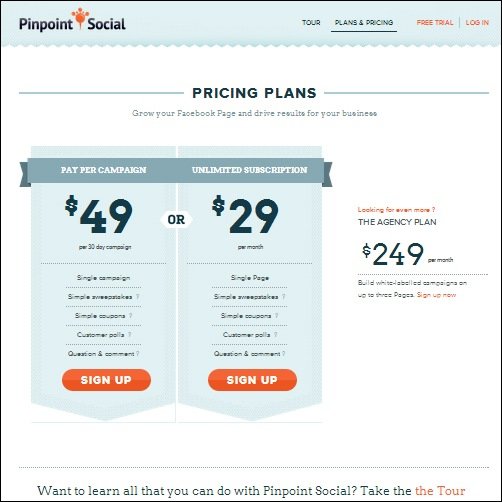Click help icon next to Pay Per Campaign coupons
Screen dimensions: 502x502
point(130,316)
